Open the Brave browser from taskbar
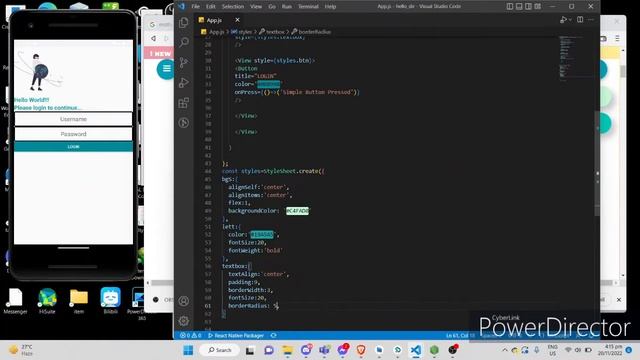This screenshot has height=360, width=640. 361,350
